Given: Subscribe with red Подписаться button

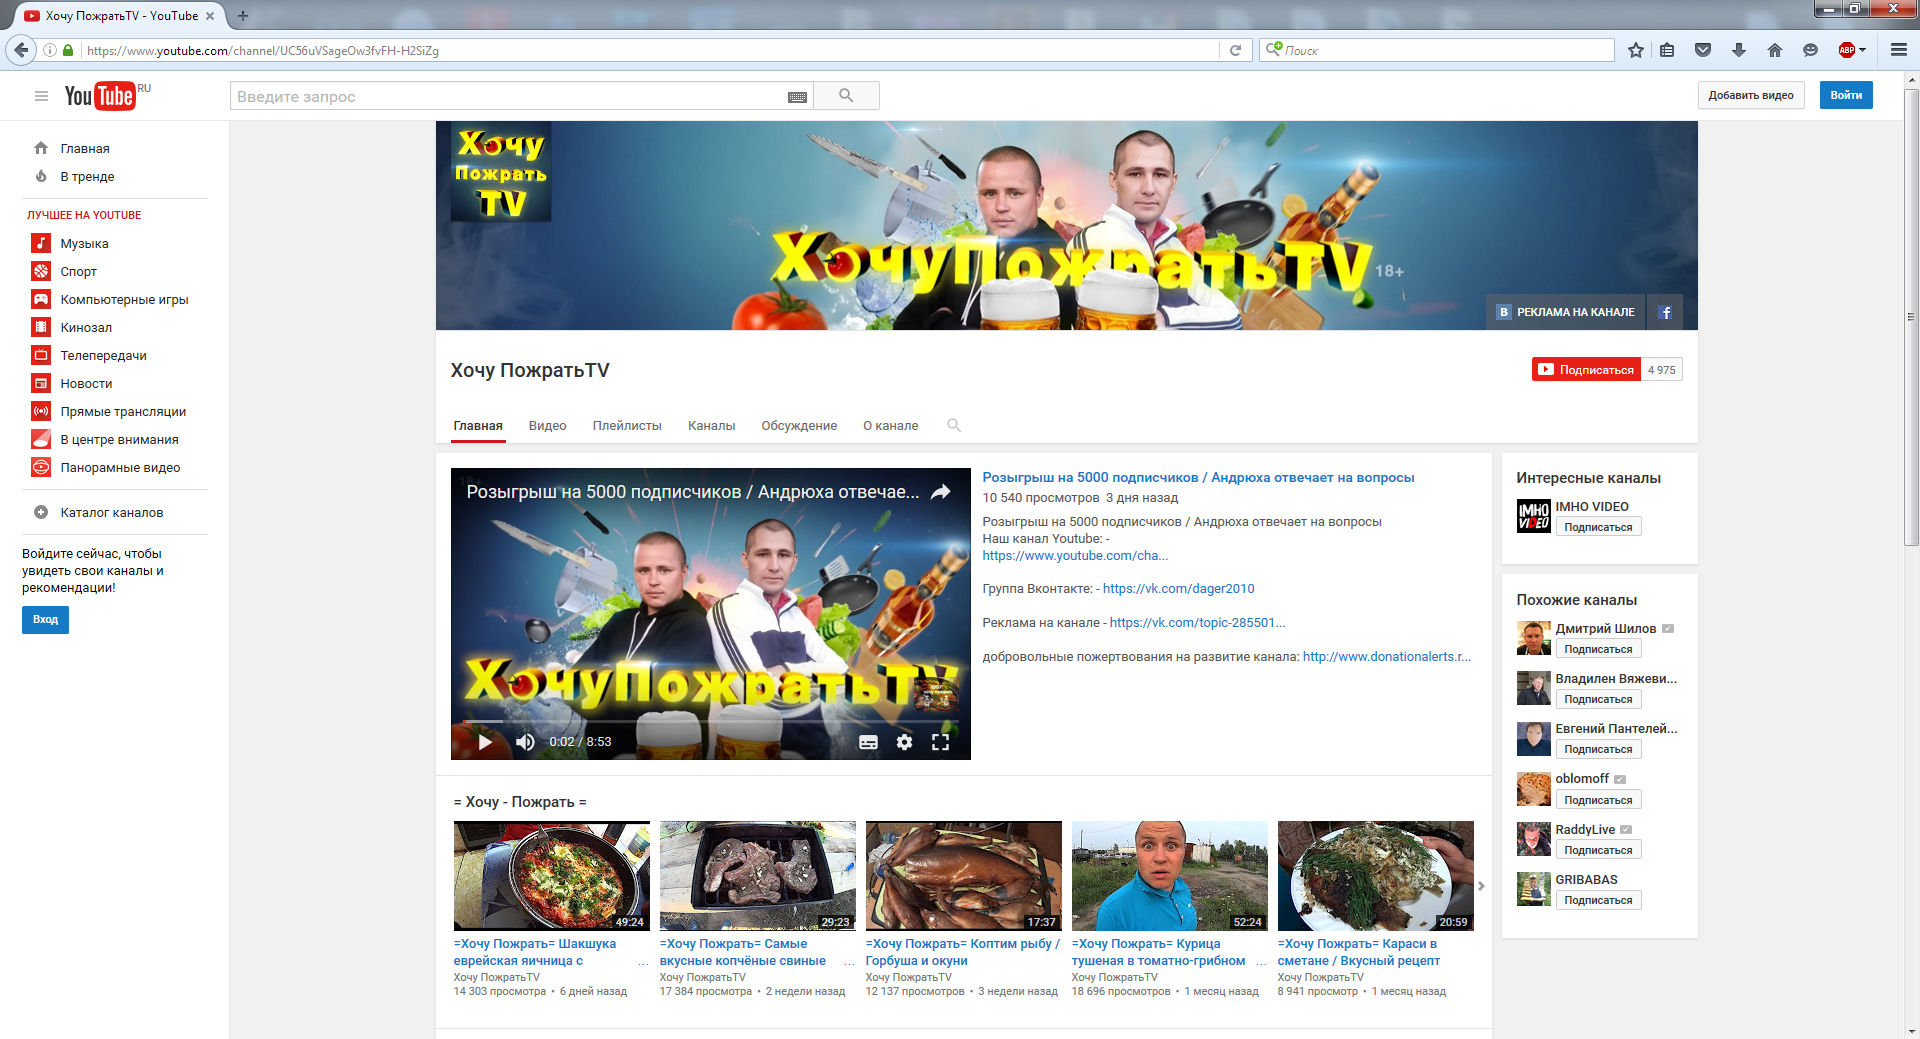Looking at the screenshot, I should (1586, 369).
